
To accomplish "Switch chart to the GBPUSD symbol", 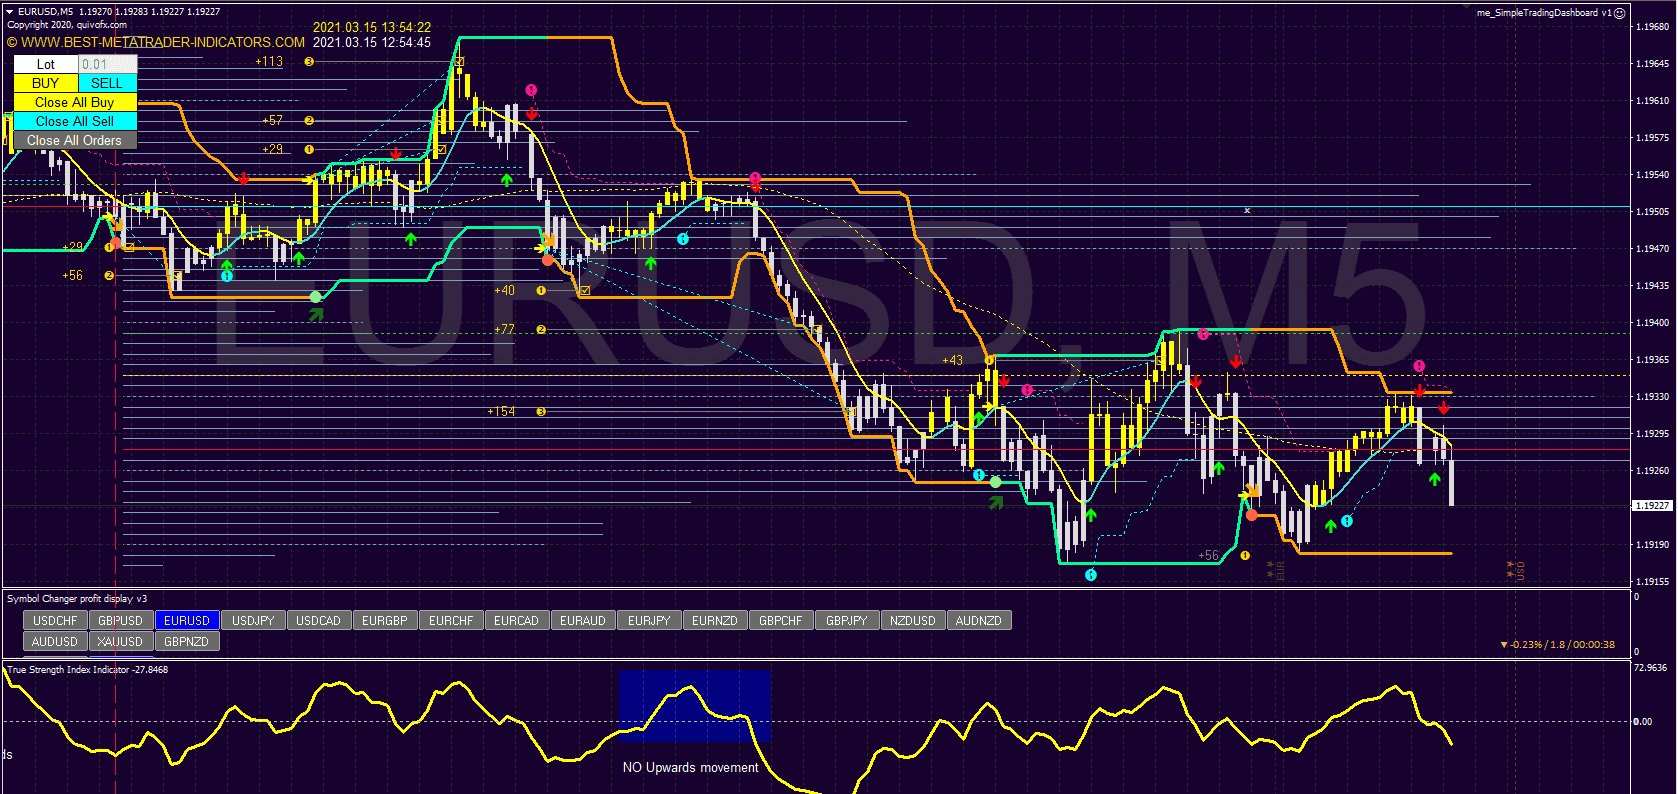I will pos(120,621).
